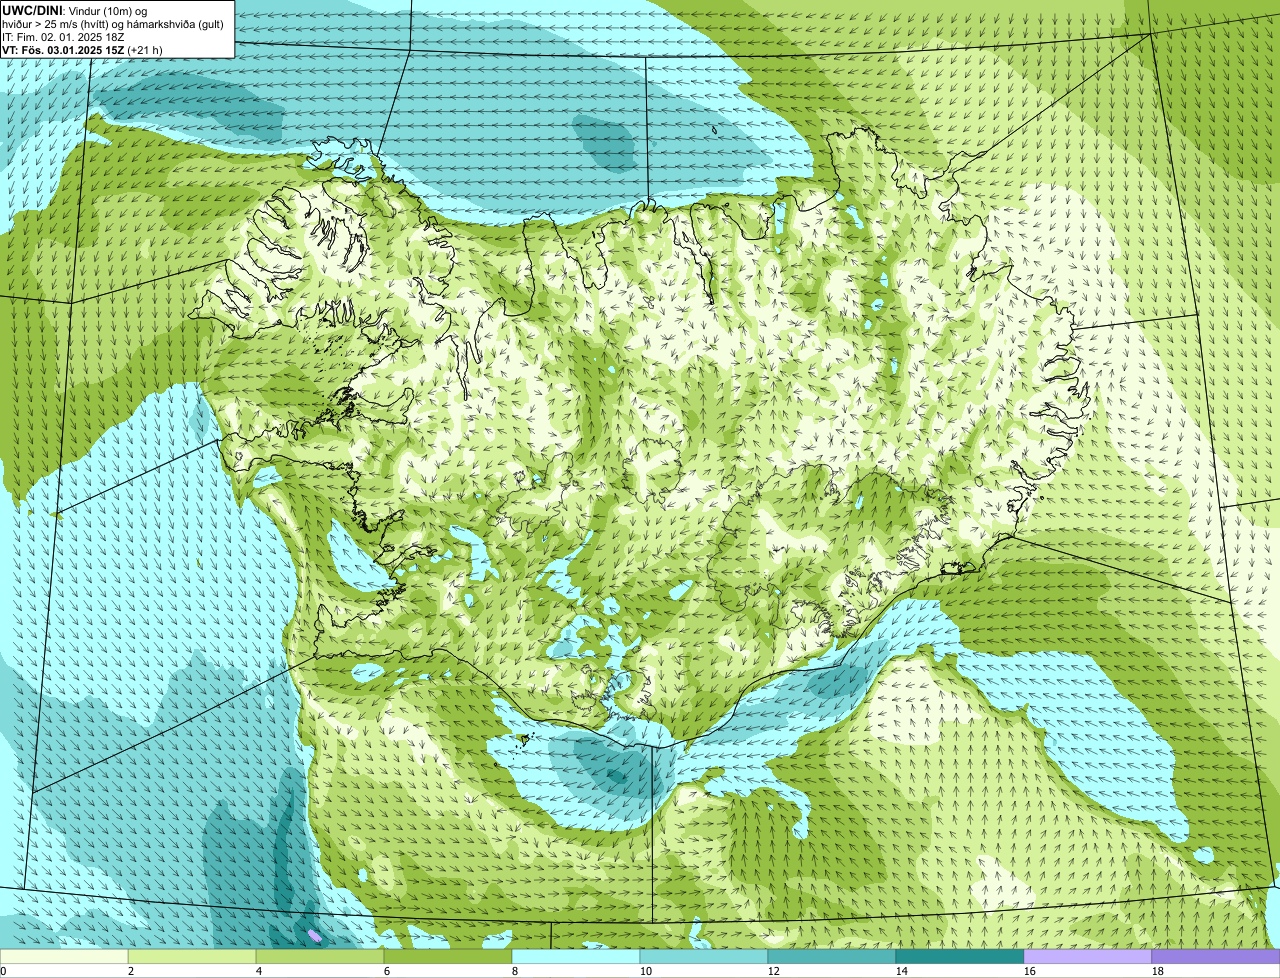Screen dimensions: 1280x978
Task: Click the legend label "8"
Action: (x=515, y=971)
